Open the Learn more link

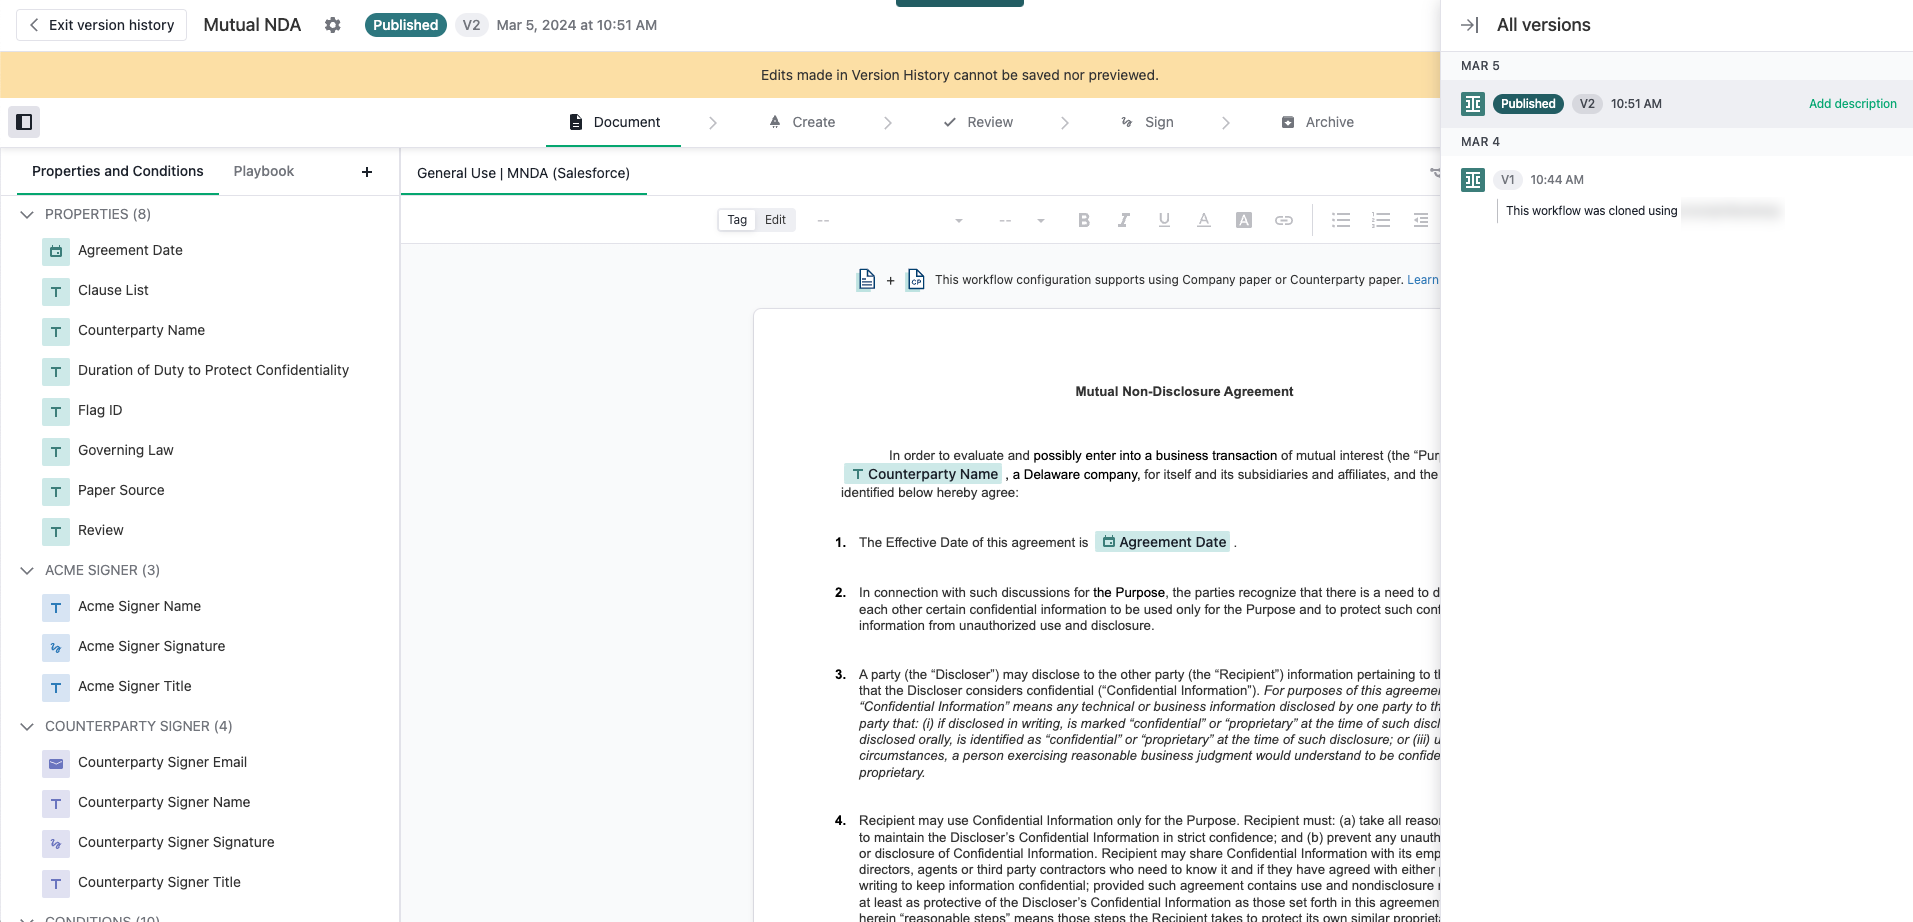[1423, 280]
